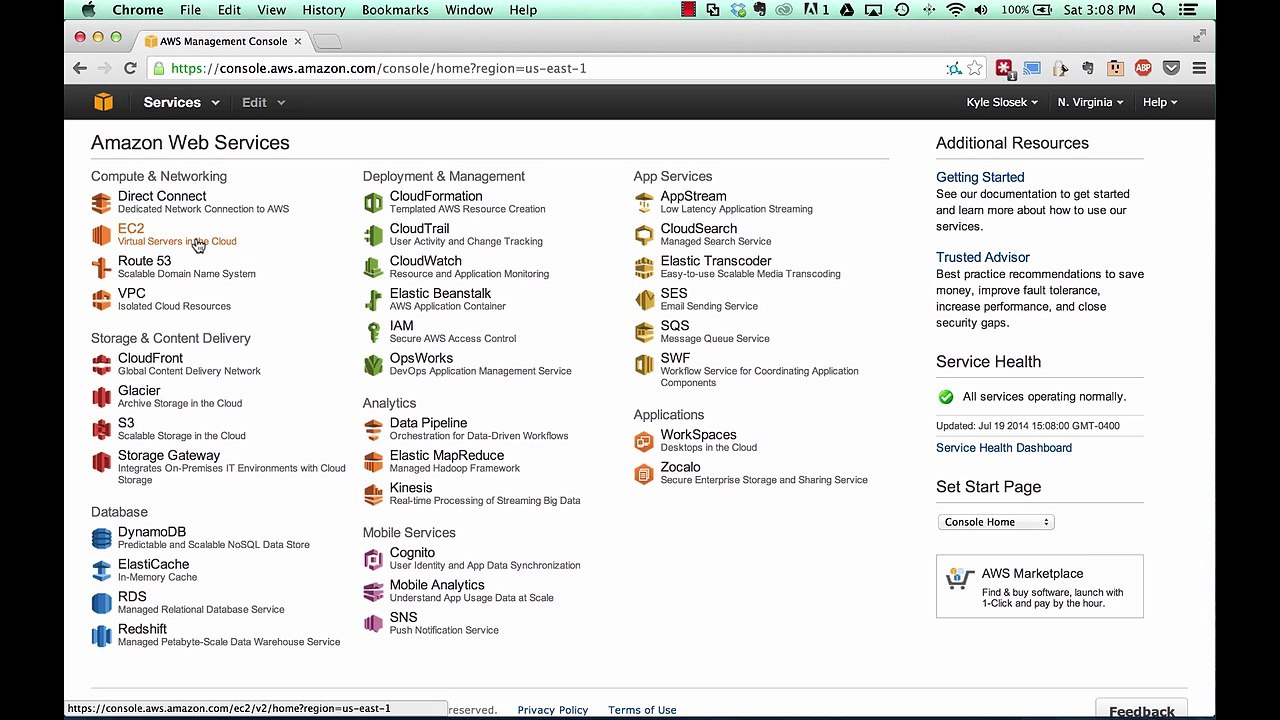Click the Direct Connect service icon
This screenshot has height=720, width=1280.
click(x=101, y=203)
